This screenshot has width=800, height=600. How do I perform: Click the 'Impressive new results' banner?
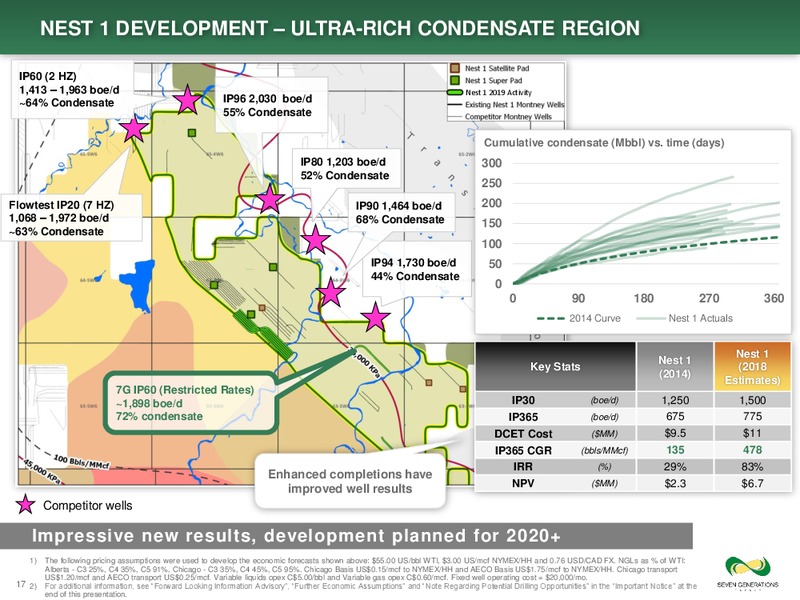click(x=346, y=536)
